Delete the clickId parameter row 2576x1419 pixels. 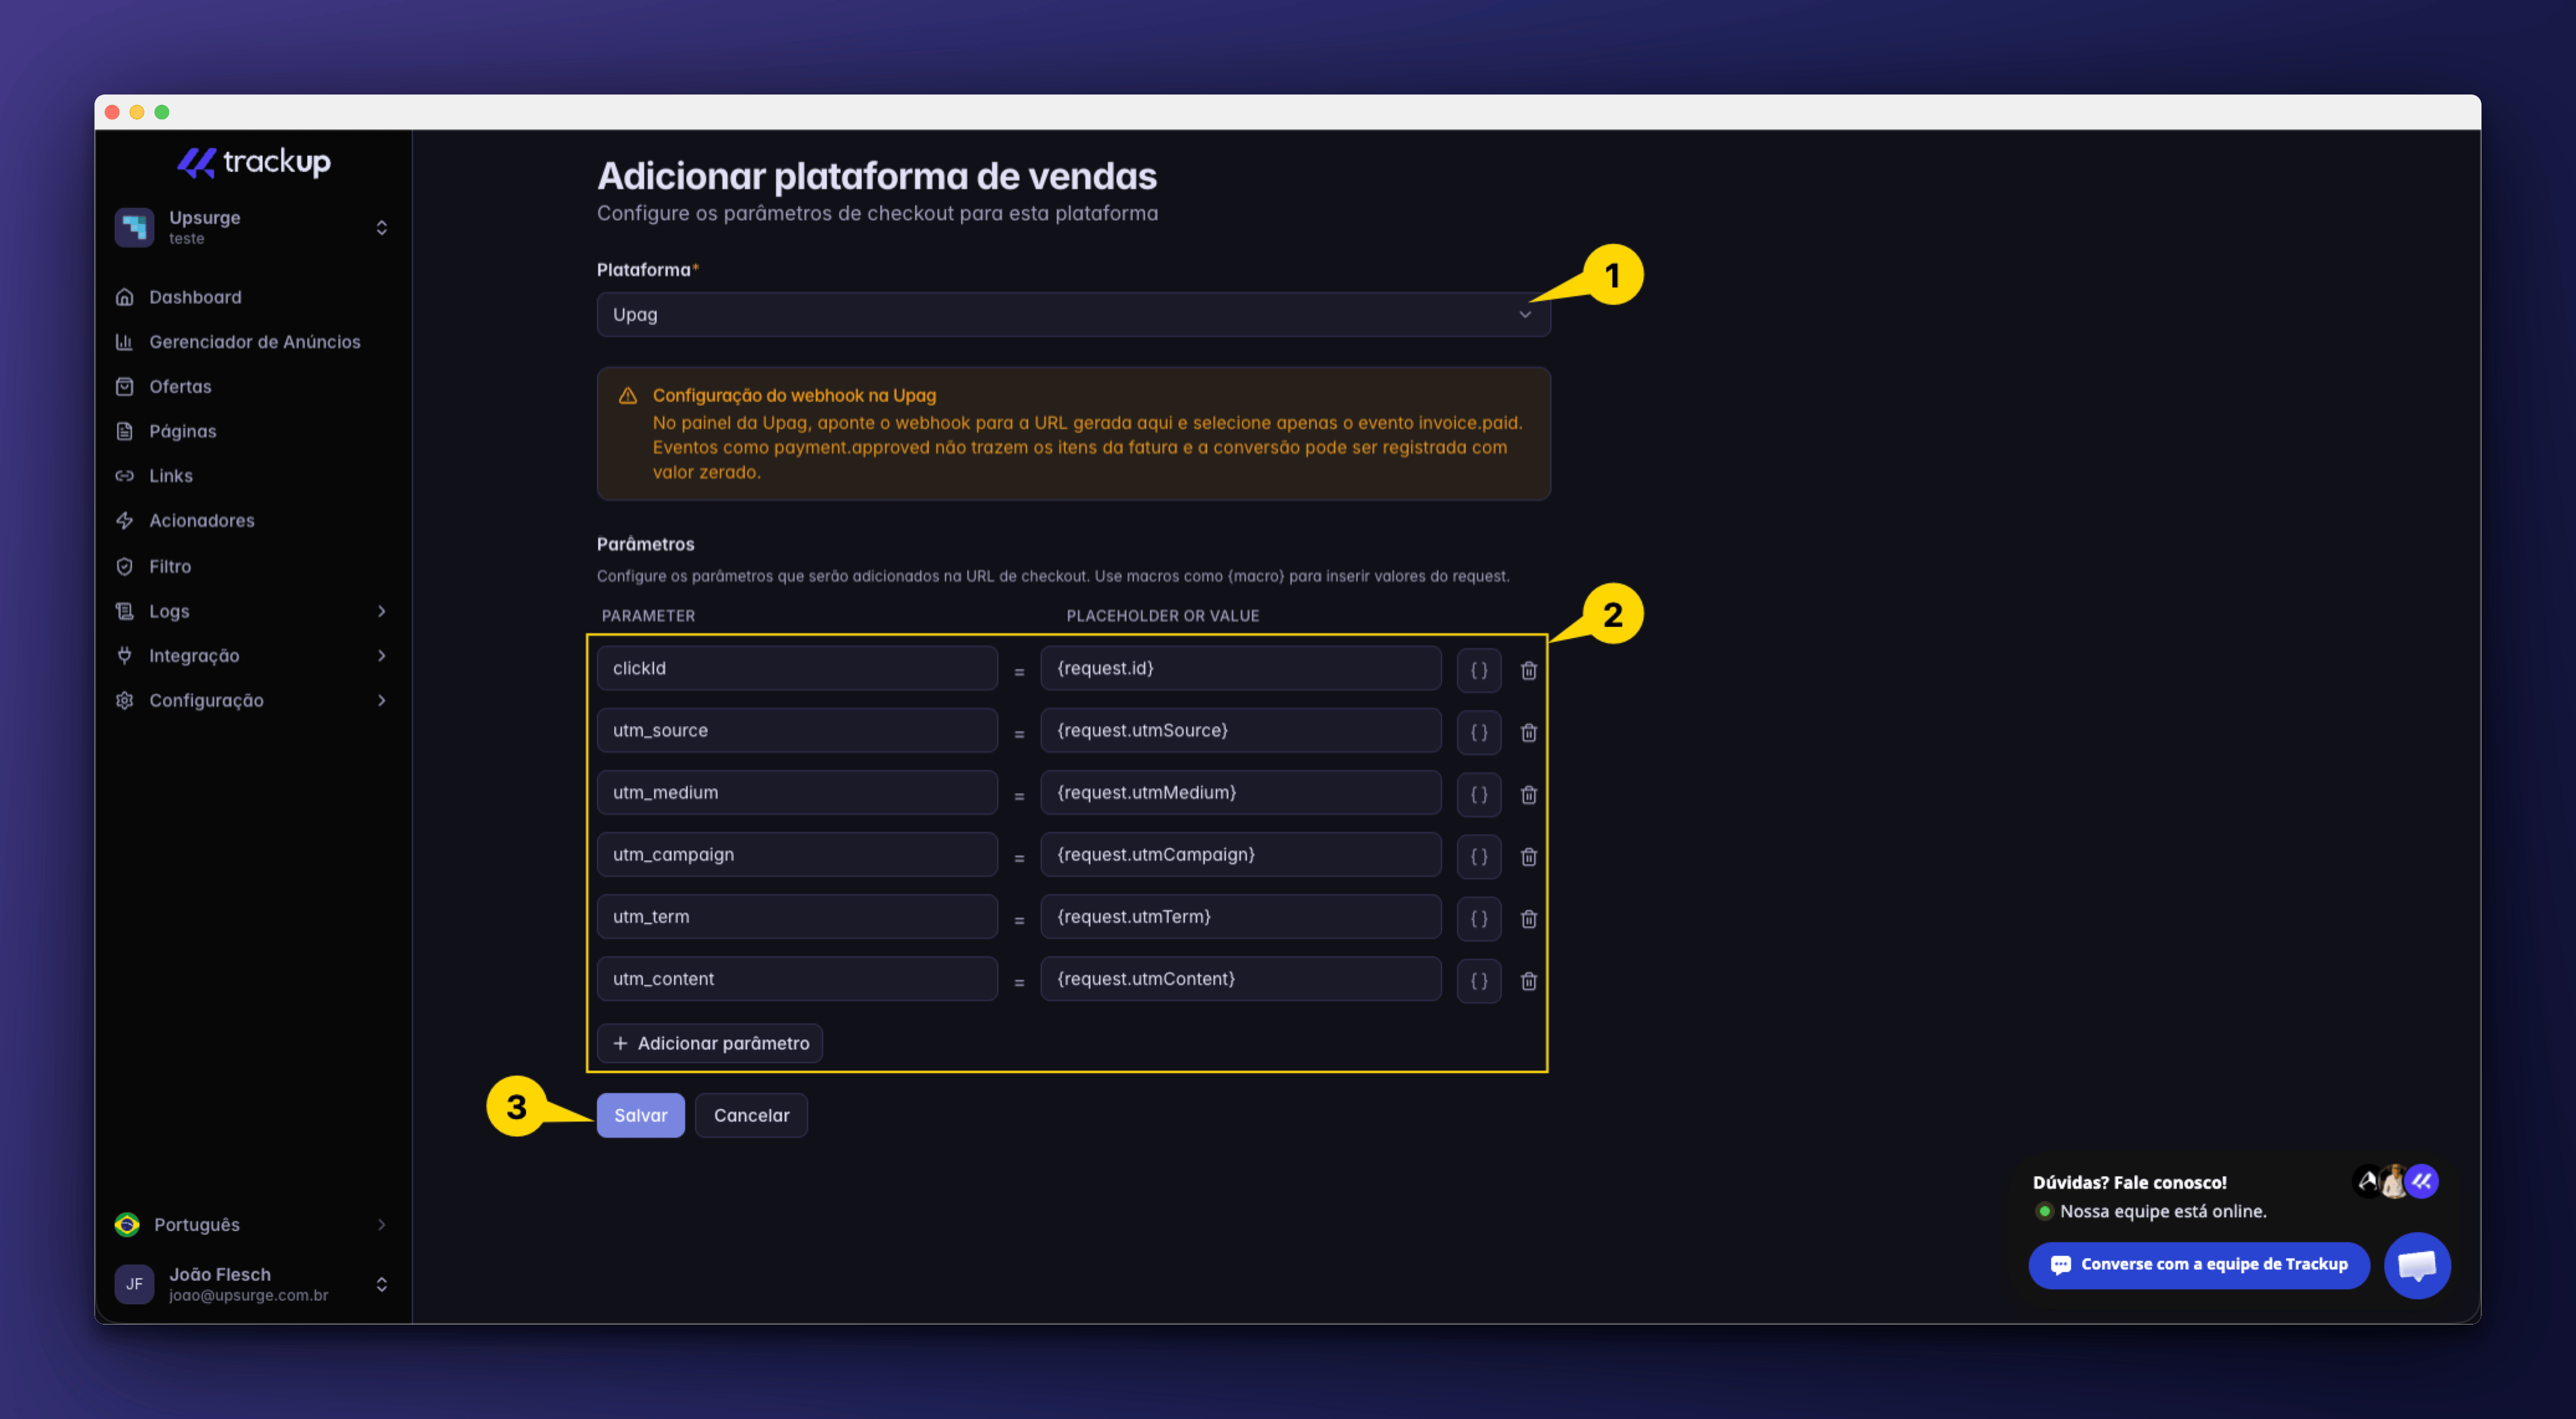(x=1528, y=670)
